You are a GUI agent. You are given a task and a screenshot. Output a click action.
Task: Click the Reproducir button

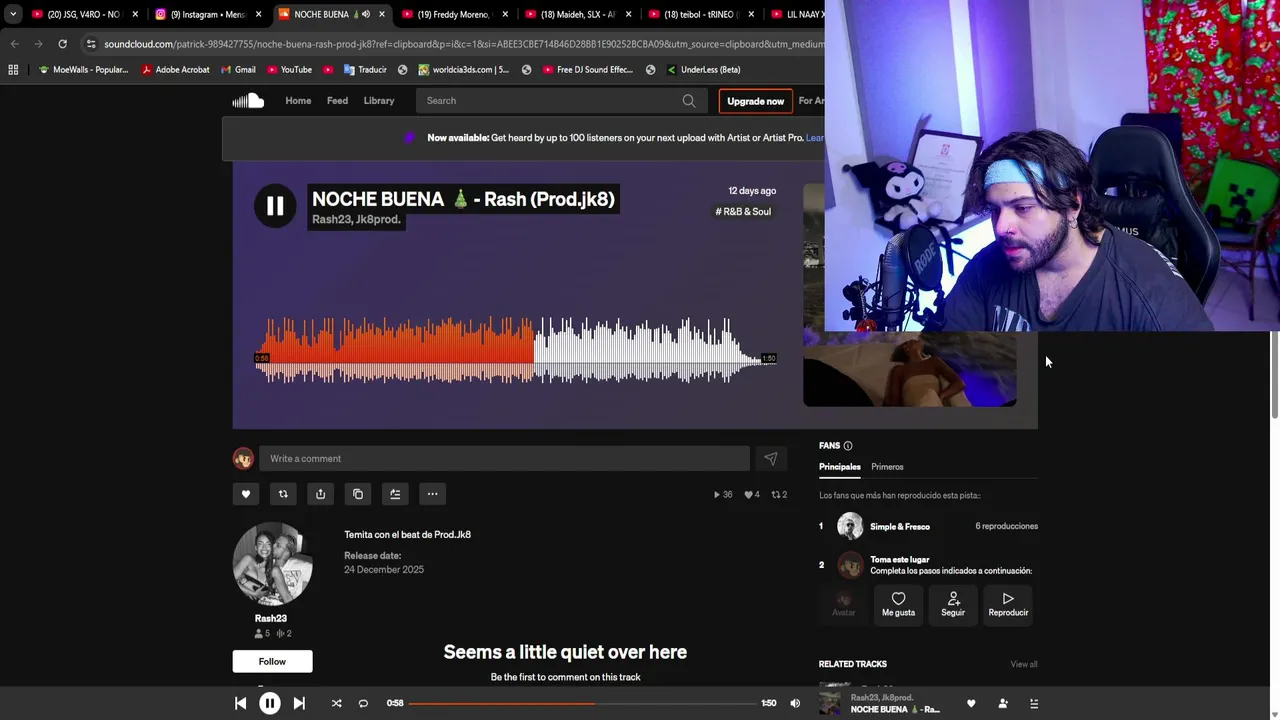click(x=1008, y=604)
